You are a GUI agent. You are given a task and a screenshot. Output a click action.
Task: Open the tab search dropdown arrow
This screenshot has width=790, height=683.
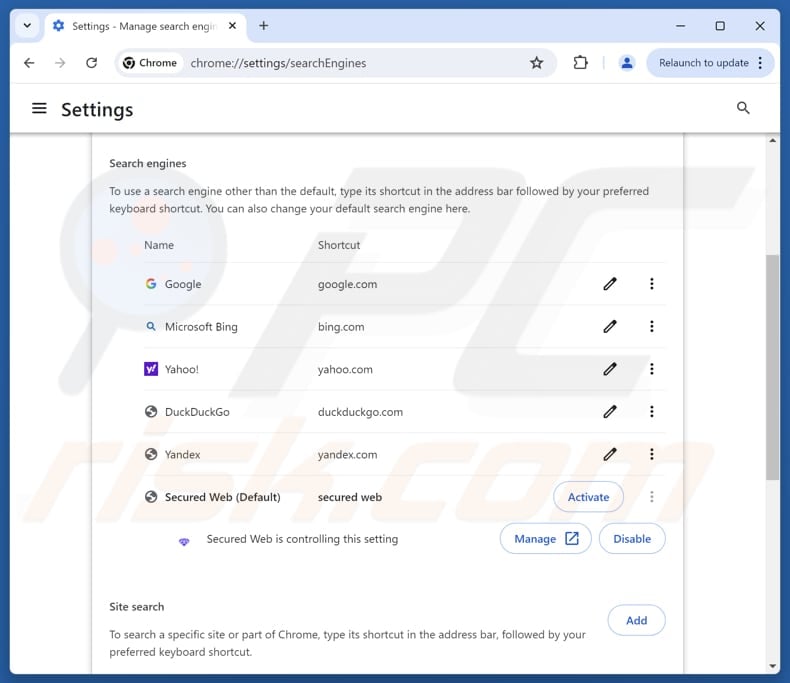(27, 26)
